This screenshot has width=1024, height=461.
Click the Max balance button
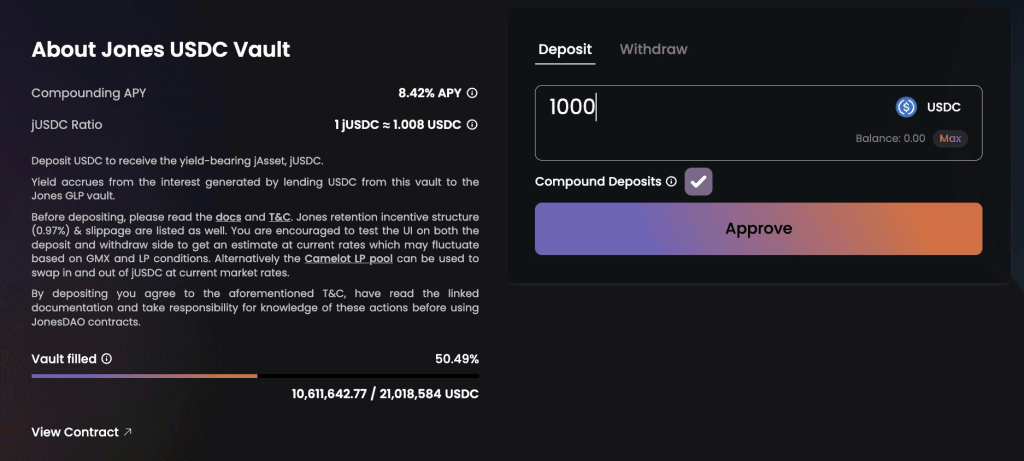(950, 138)
